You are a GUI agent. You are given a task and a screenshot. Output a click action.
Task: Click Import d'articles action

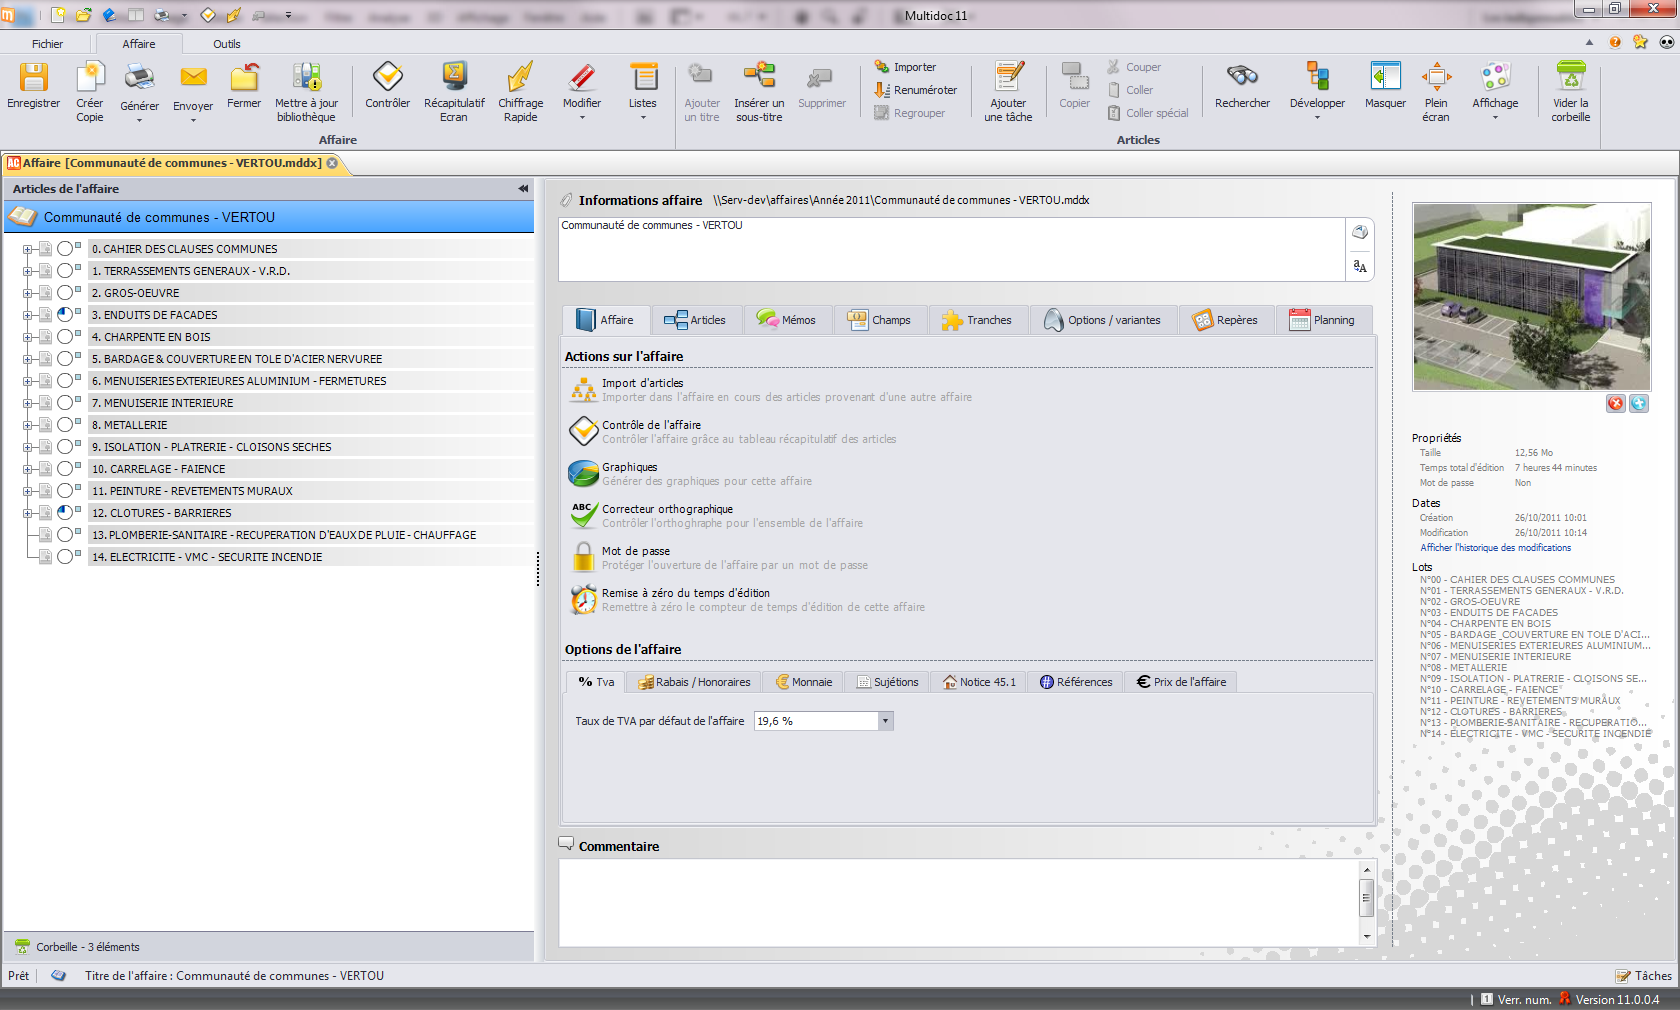(x=642, y=383)
